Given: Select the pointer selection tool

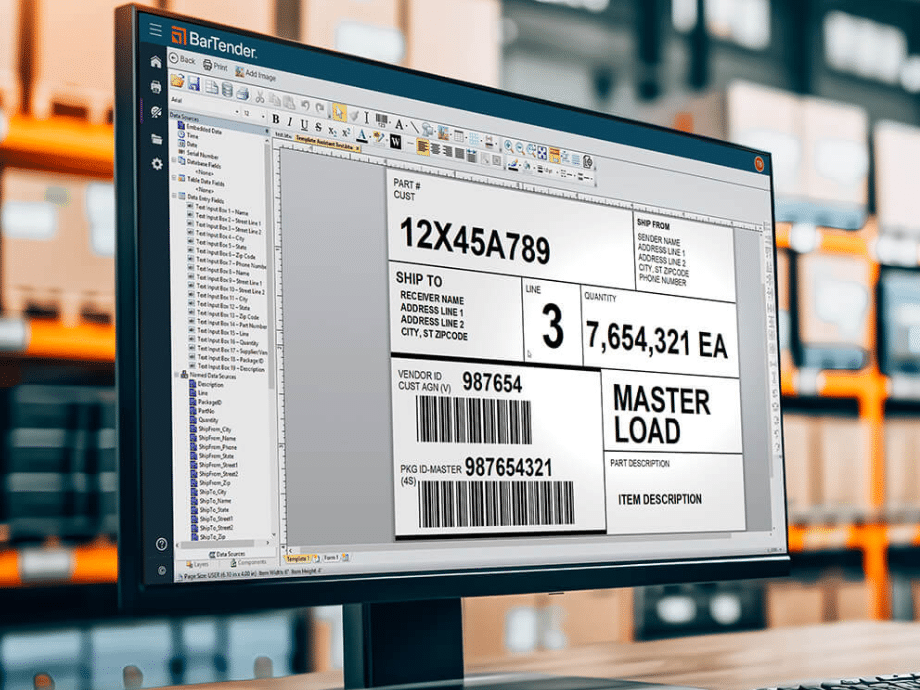Looking at the screenshot, I should 340,113.
